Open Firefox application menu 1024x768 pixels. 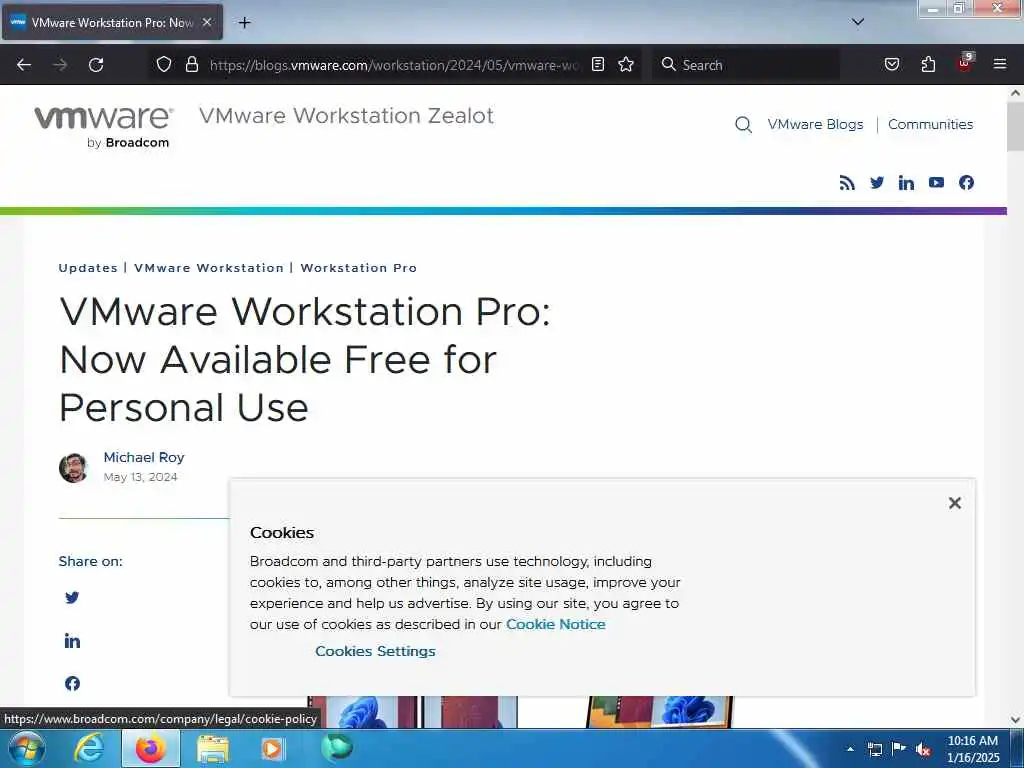click(1000, 64)
